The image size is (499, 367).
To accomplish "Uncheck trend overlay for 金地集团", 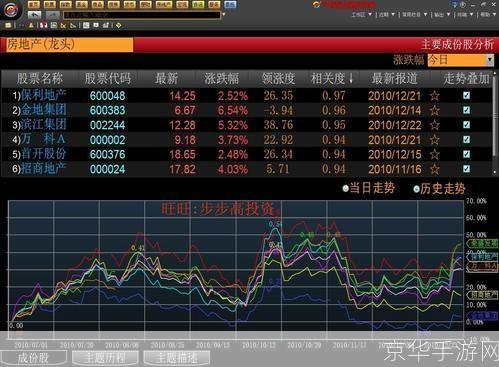I will pyautogui.click(x=466, y=110).
